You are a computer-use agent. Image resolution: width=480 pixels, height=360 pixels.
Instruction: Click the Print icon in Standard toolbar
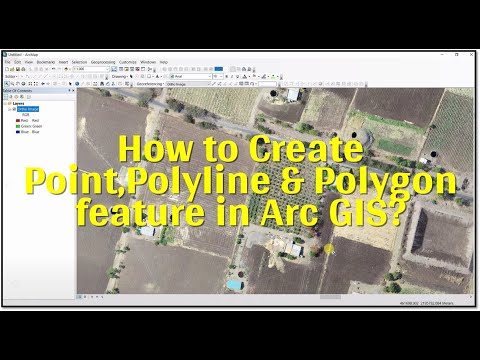click(x=23, y=69)
